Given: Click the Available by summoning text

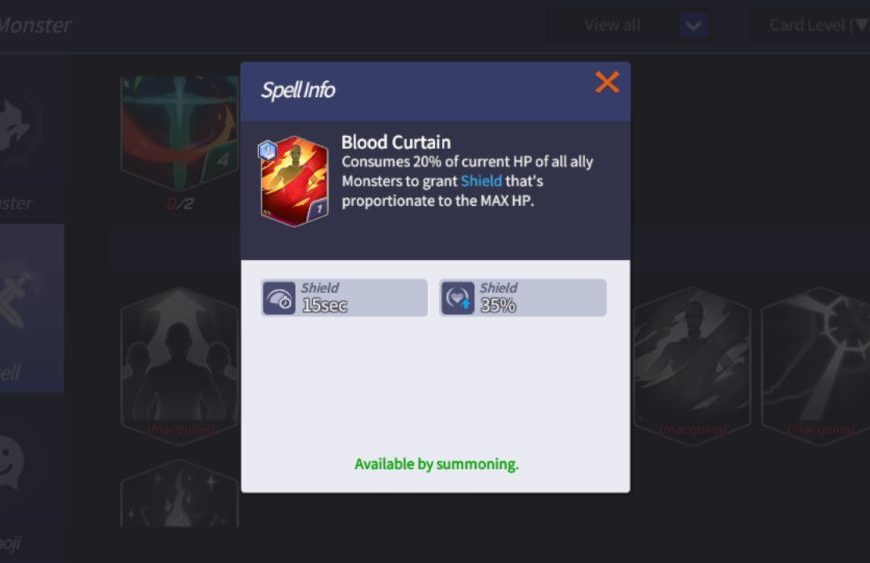Looking at the screenshot, I should [436, 464].
